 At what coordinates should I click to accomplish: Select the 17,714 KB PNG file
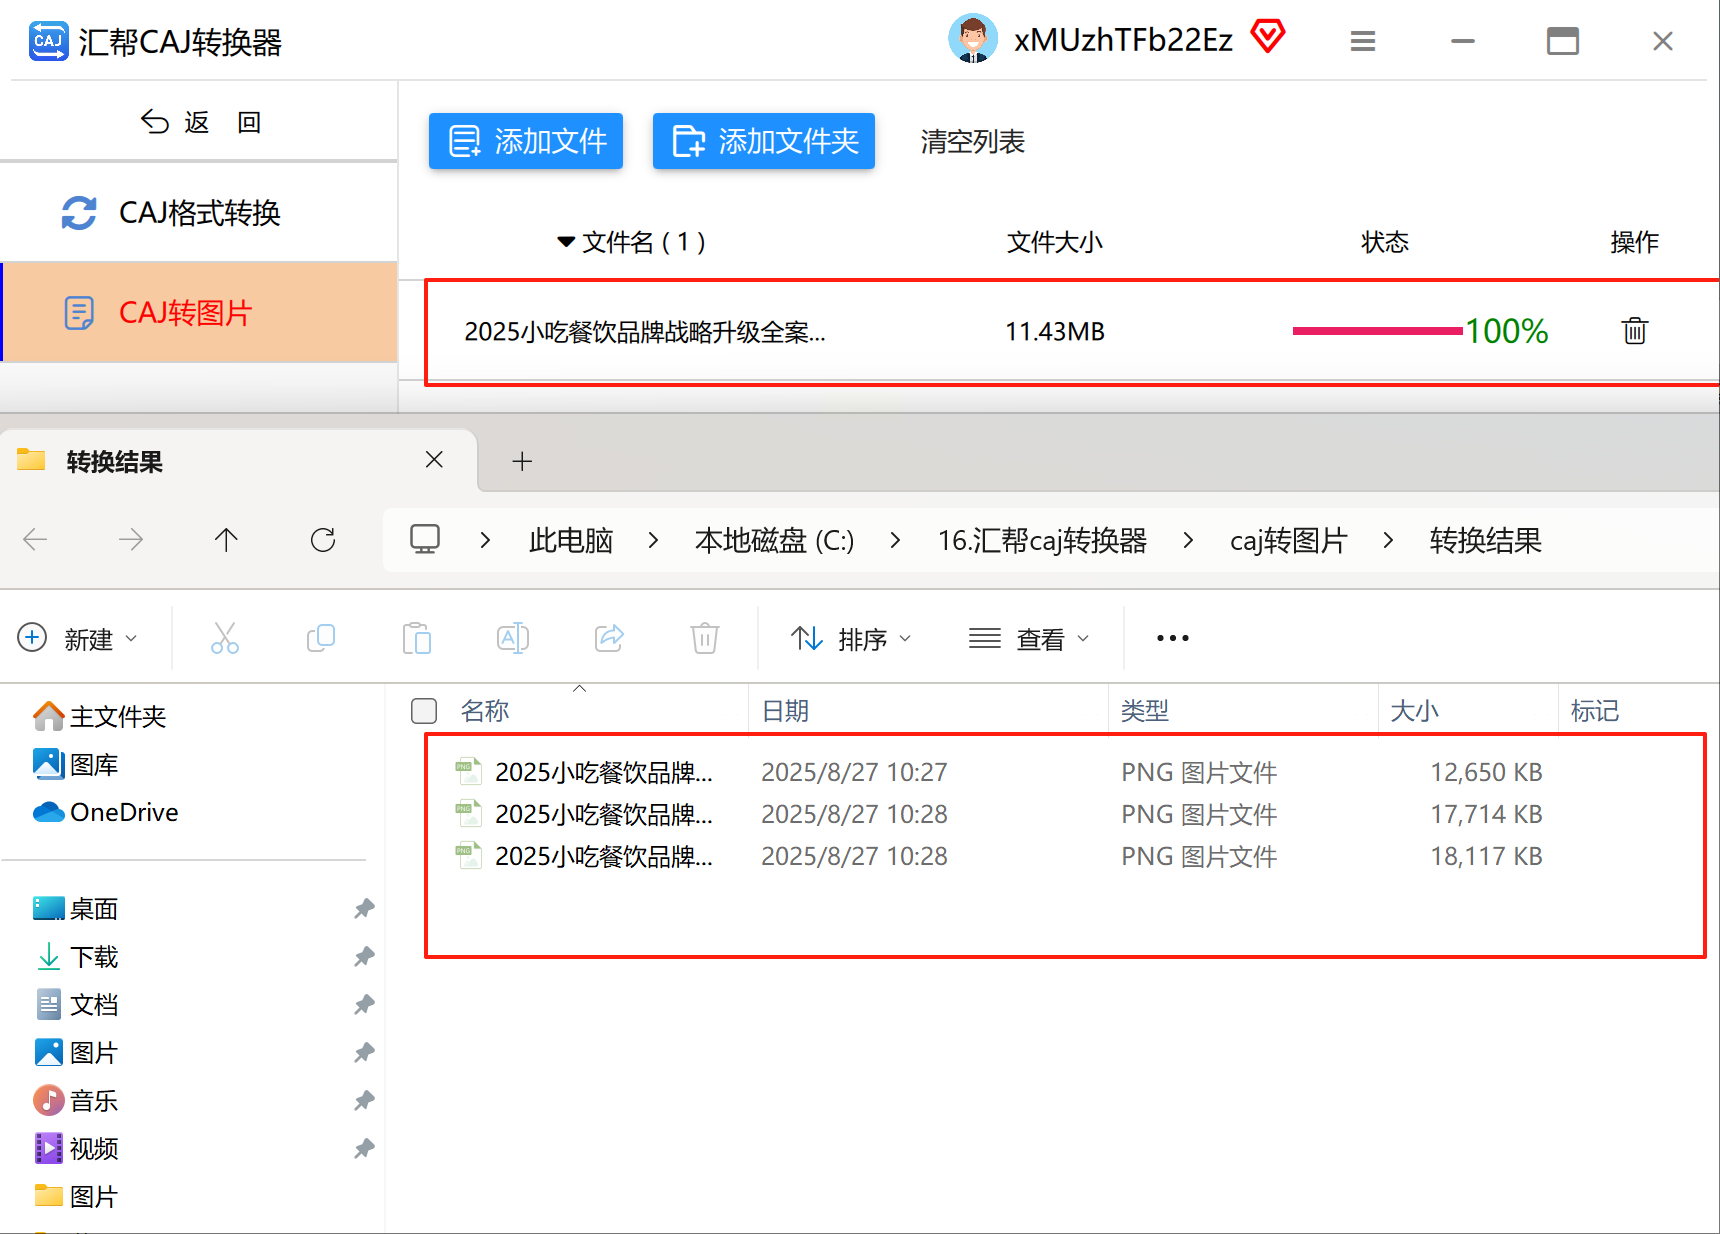point(1000,814)
